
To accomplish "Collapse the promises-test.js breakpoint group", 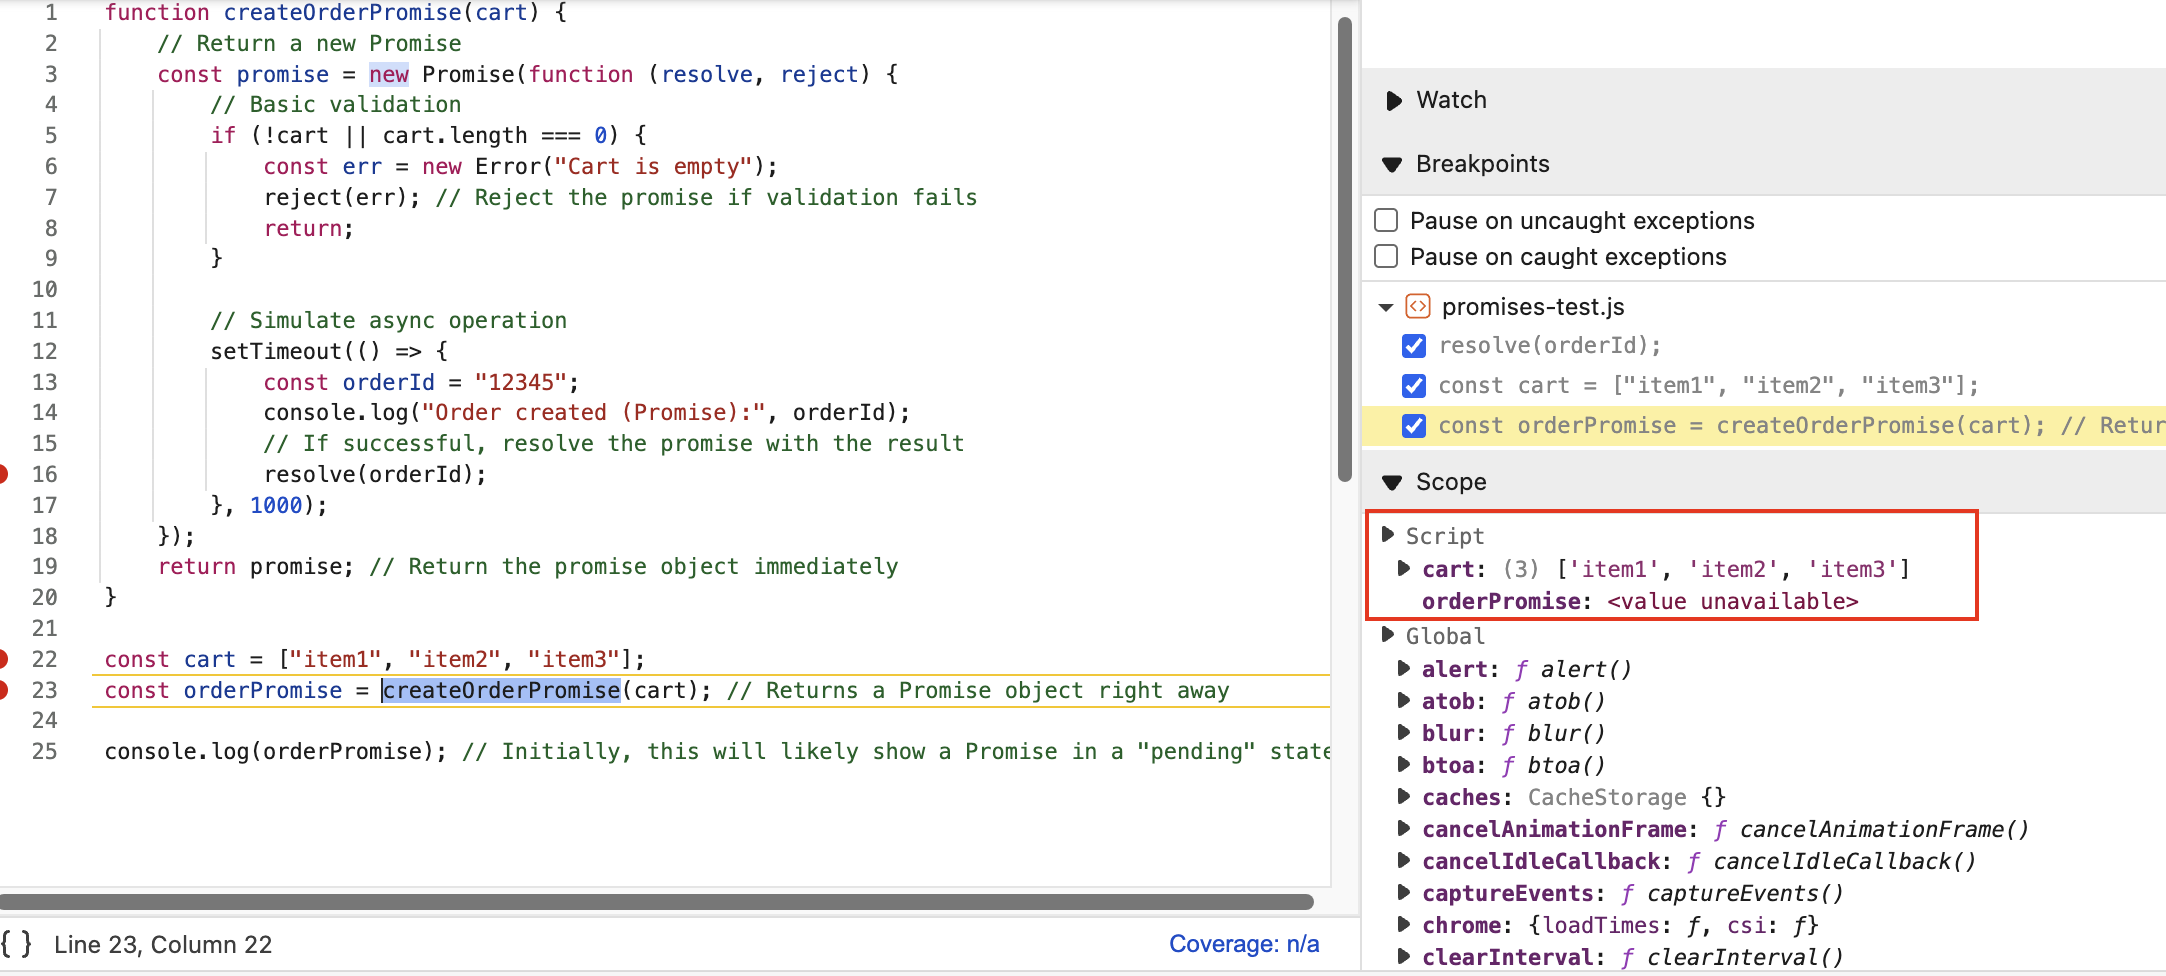I will pos(1386,307).
